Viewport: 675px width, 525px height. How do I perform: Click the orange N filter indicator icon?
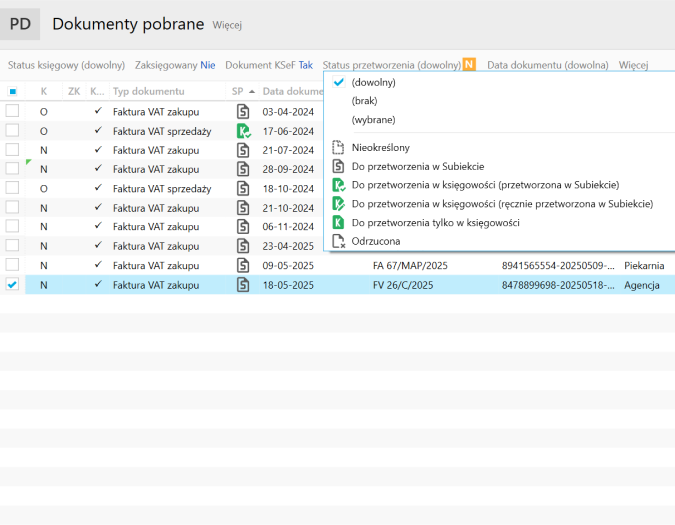pos(469,65)
